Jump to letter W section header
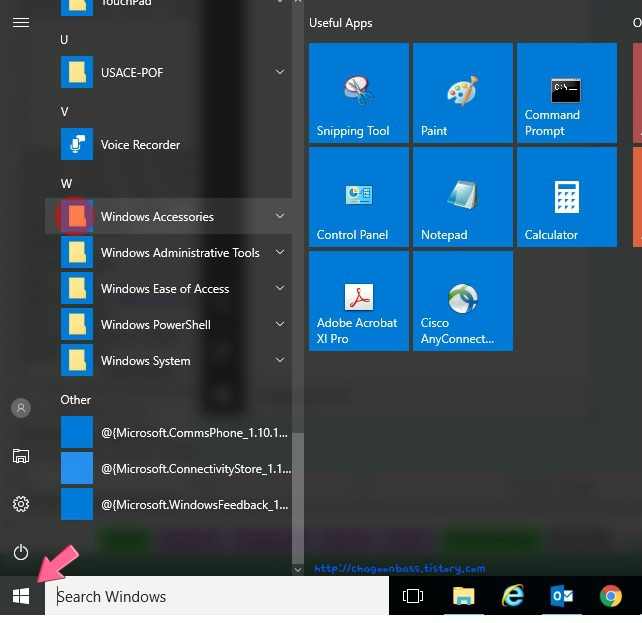The height and width of the screenshot is (623, 642). point(66,183)
